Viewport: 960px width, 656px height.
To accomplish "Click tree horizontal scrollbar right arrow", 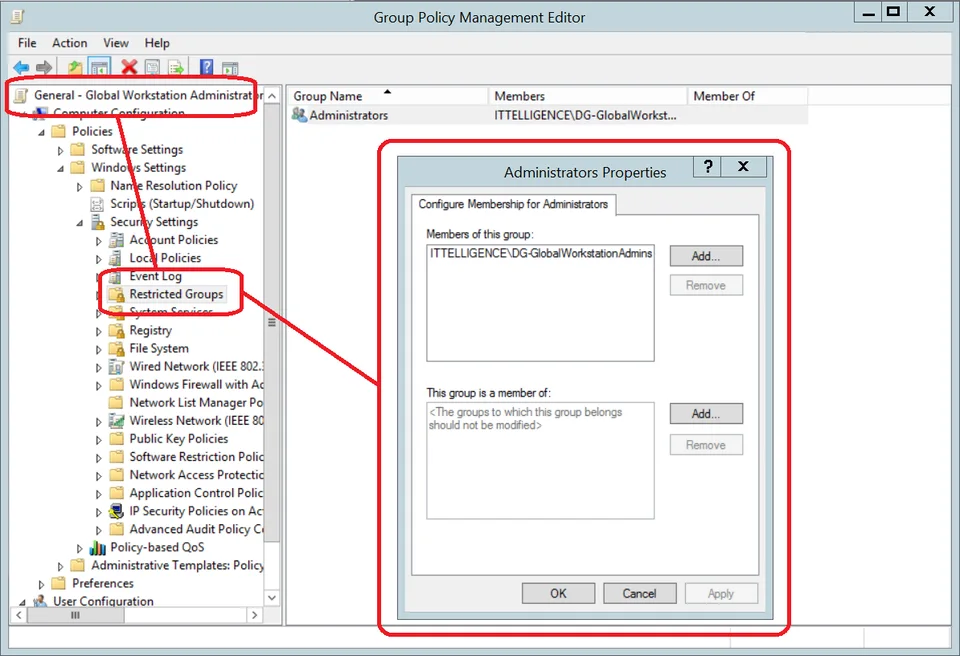I will (x=255, y=615).
